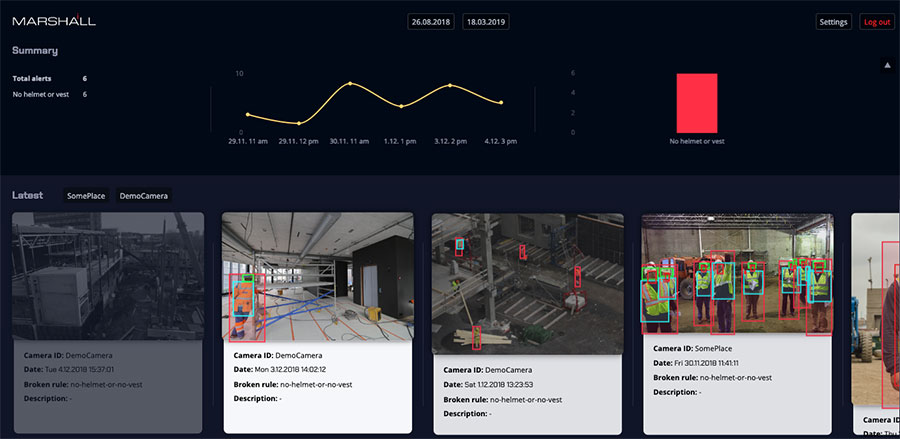Screen dimensions: 900x439
Task: Open the alert image dated Mon 3.12.2018
Action: 317,276
